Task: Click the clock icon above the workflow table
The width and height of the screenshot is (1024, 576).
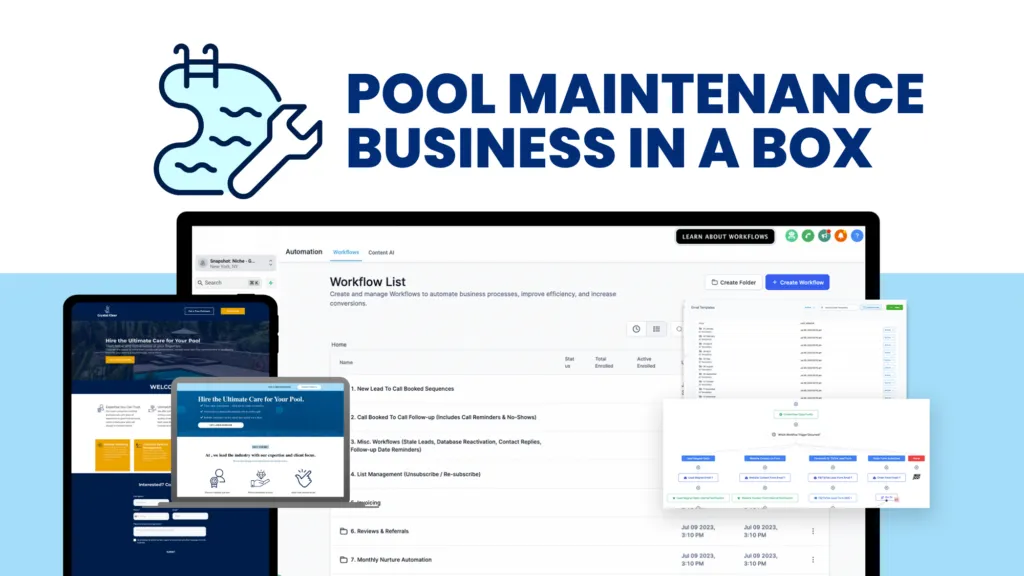Action: pos(636,329)
